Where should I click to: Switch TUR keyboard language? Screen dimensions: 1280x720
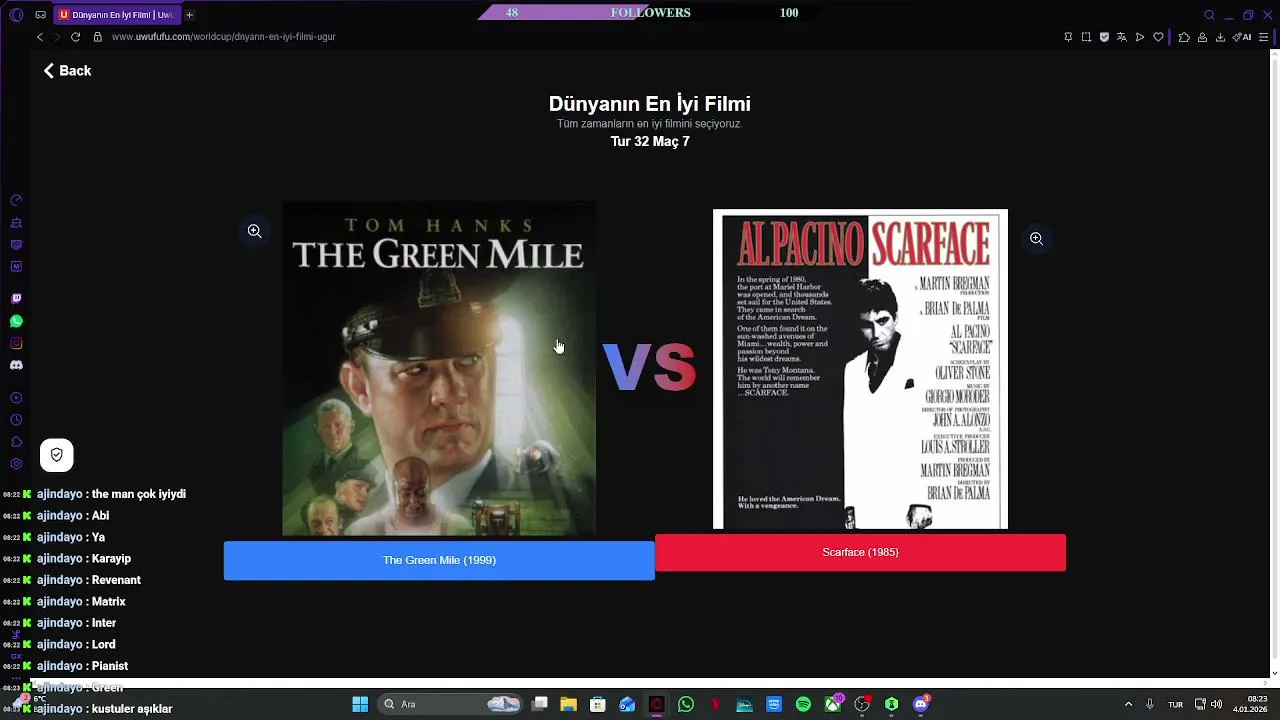click(x=1176, y=704)
